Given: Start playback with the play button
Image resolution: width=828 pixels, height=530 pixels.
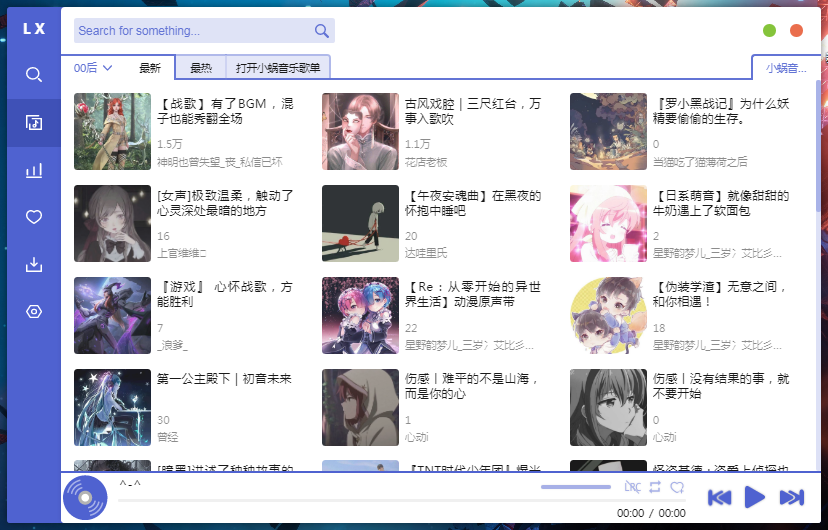Looking at the screenshot, I should click(x=755, y=497).
